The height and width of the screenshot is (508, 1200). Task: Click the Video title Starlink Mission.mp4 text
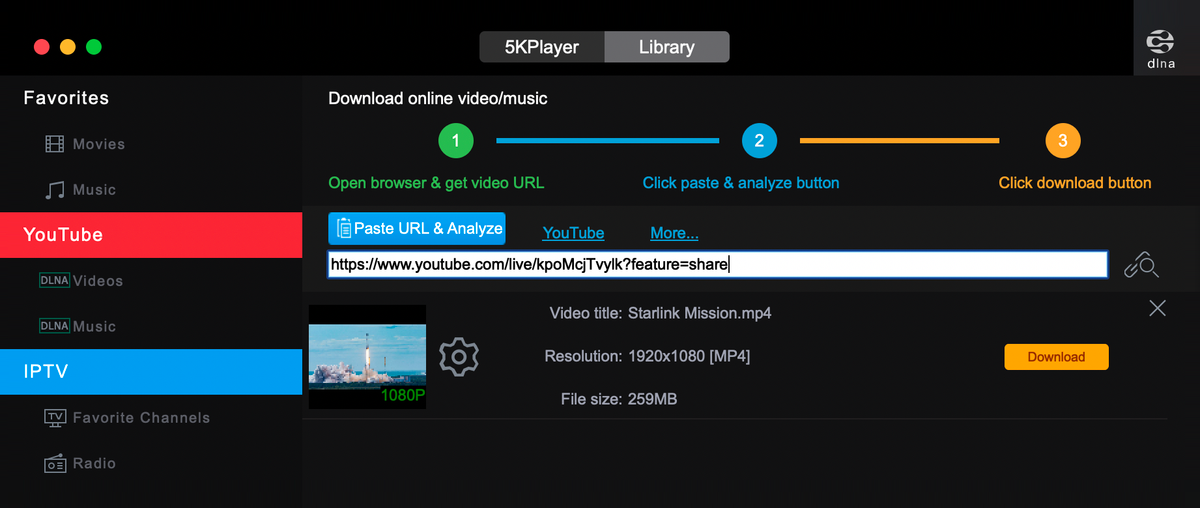(x=661, y=313)
